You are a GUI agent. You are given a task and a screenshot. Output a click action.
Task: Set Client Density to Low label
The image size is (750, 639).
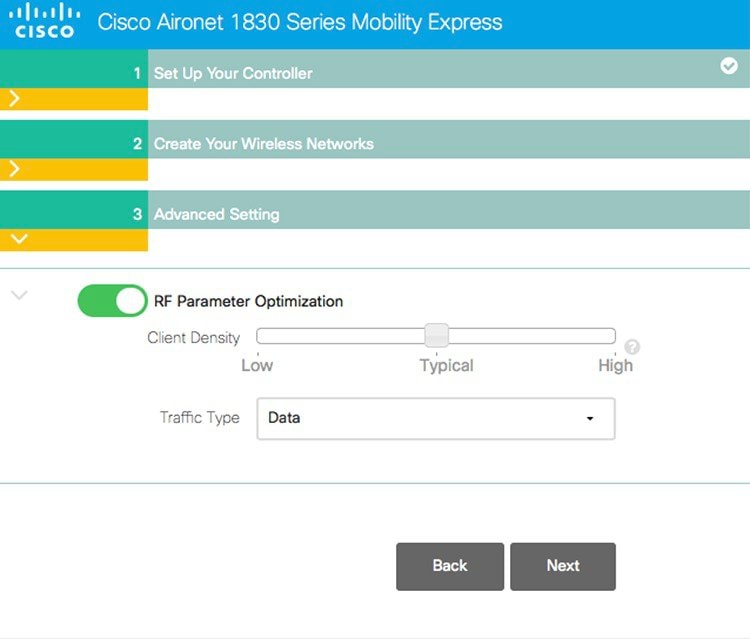pyautogui.click(x=257, y=365)
